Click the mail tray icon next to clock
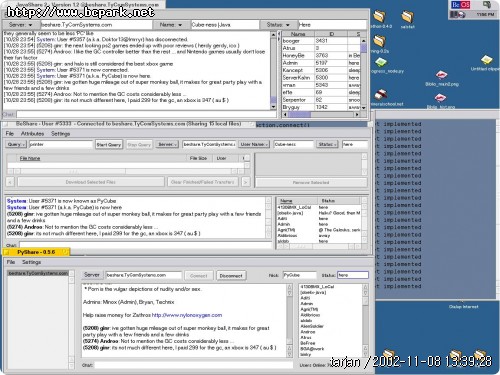This screenshot has width=500, height=375. click(462, 15)
